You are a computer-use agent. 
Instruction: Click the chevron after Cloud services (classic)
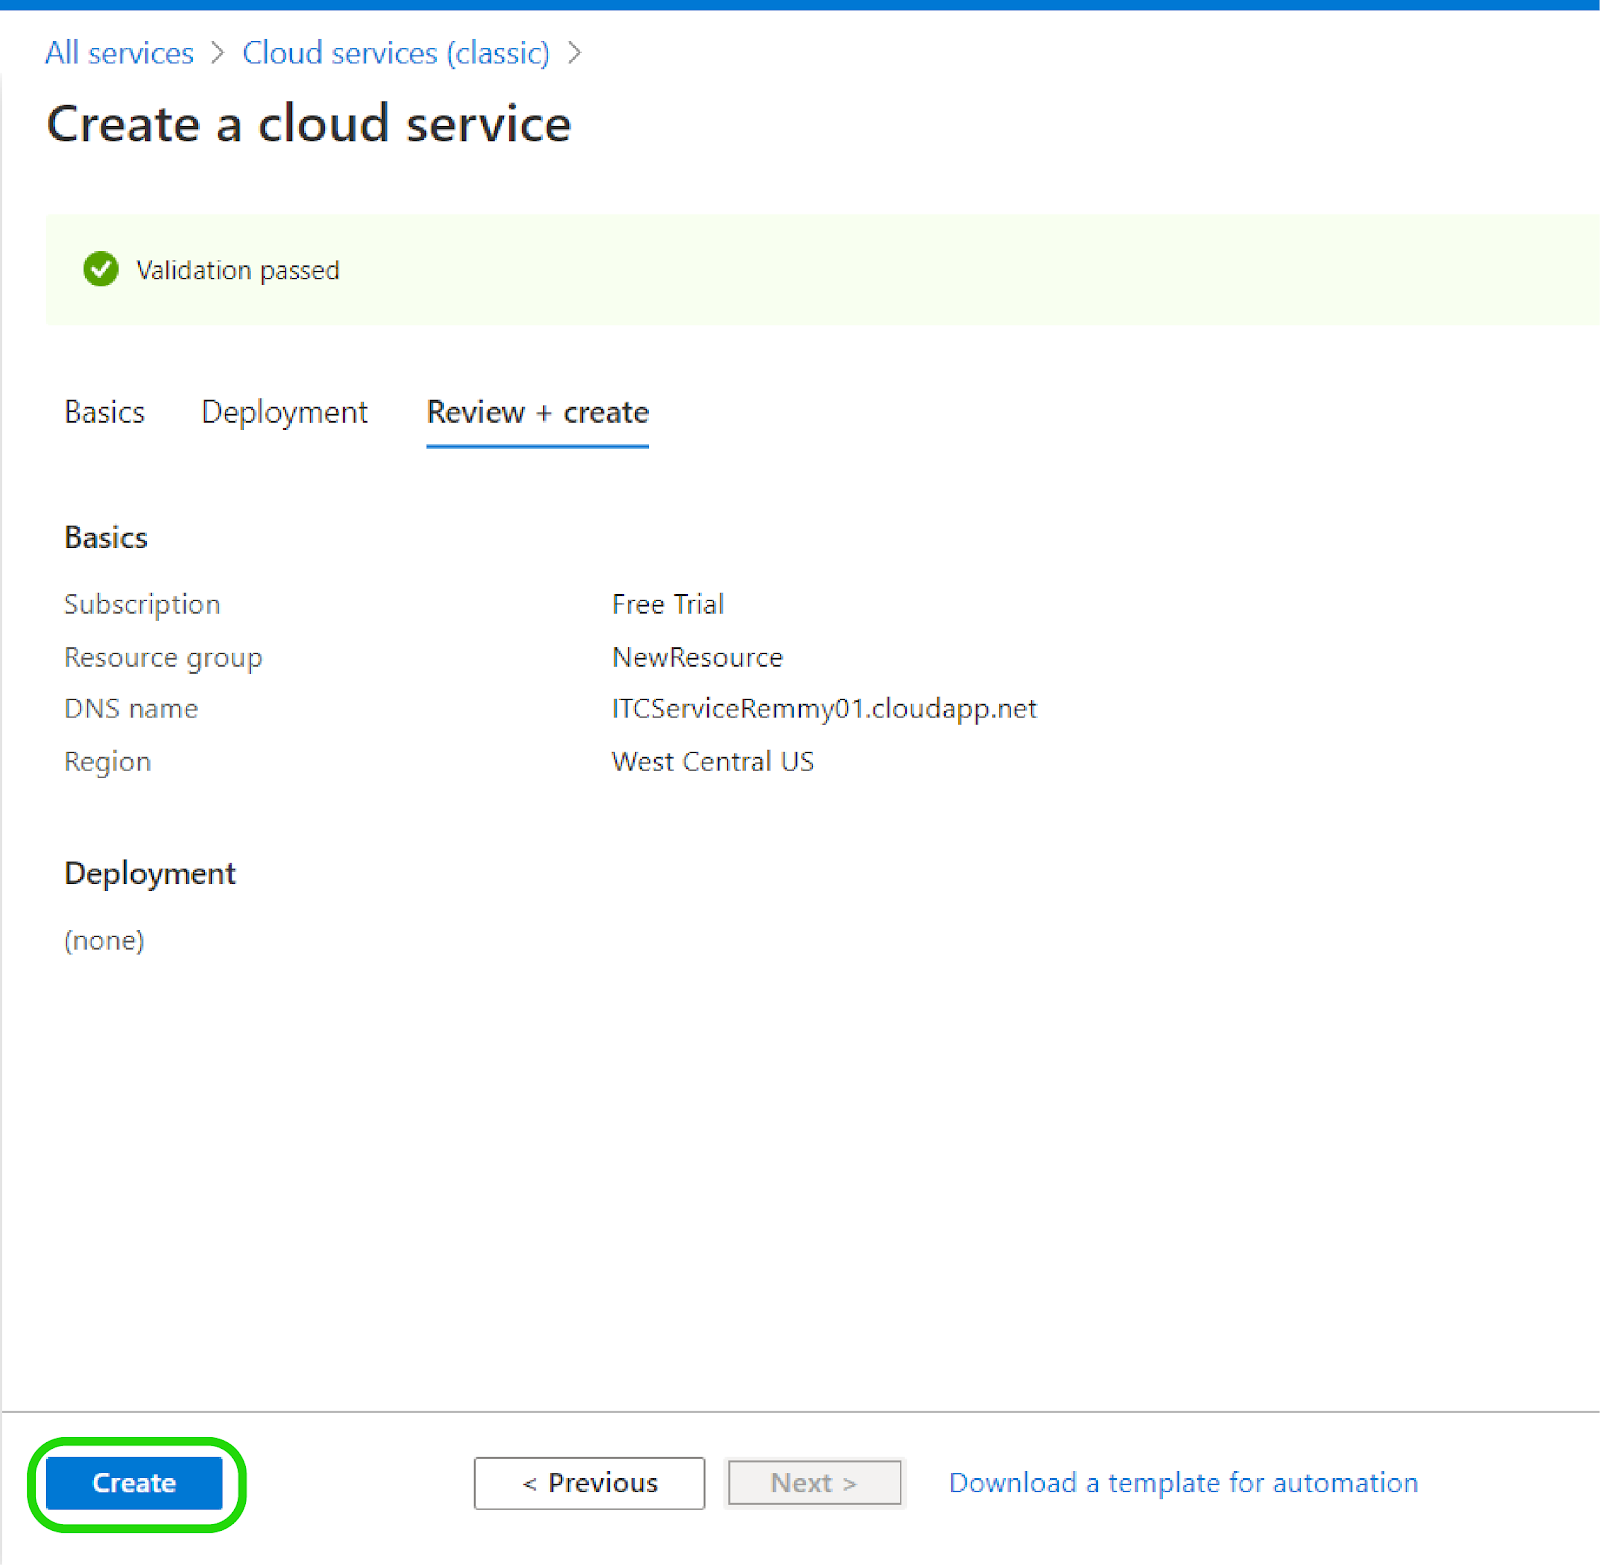point(576,52)
